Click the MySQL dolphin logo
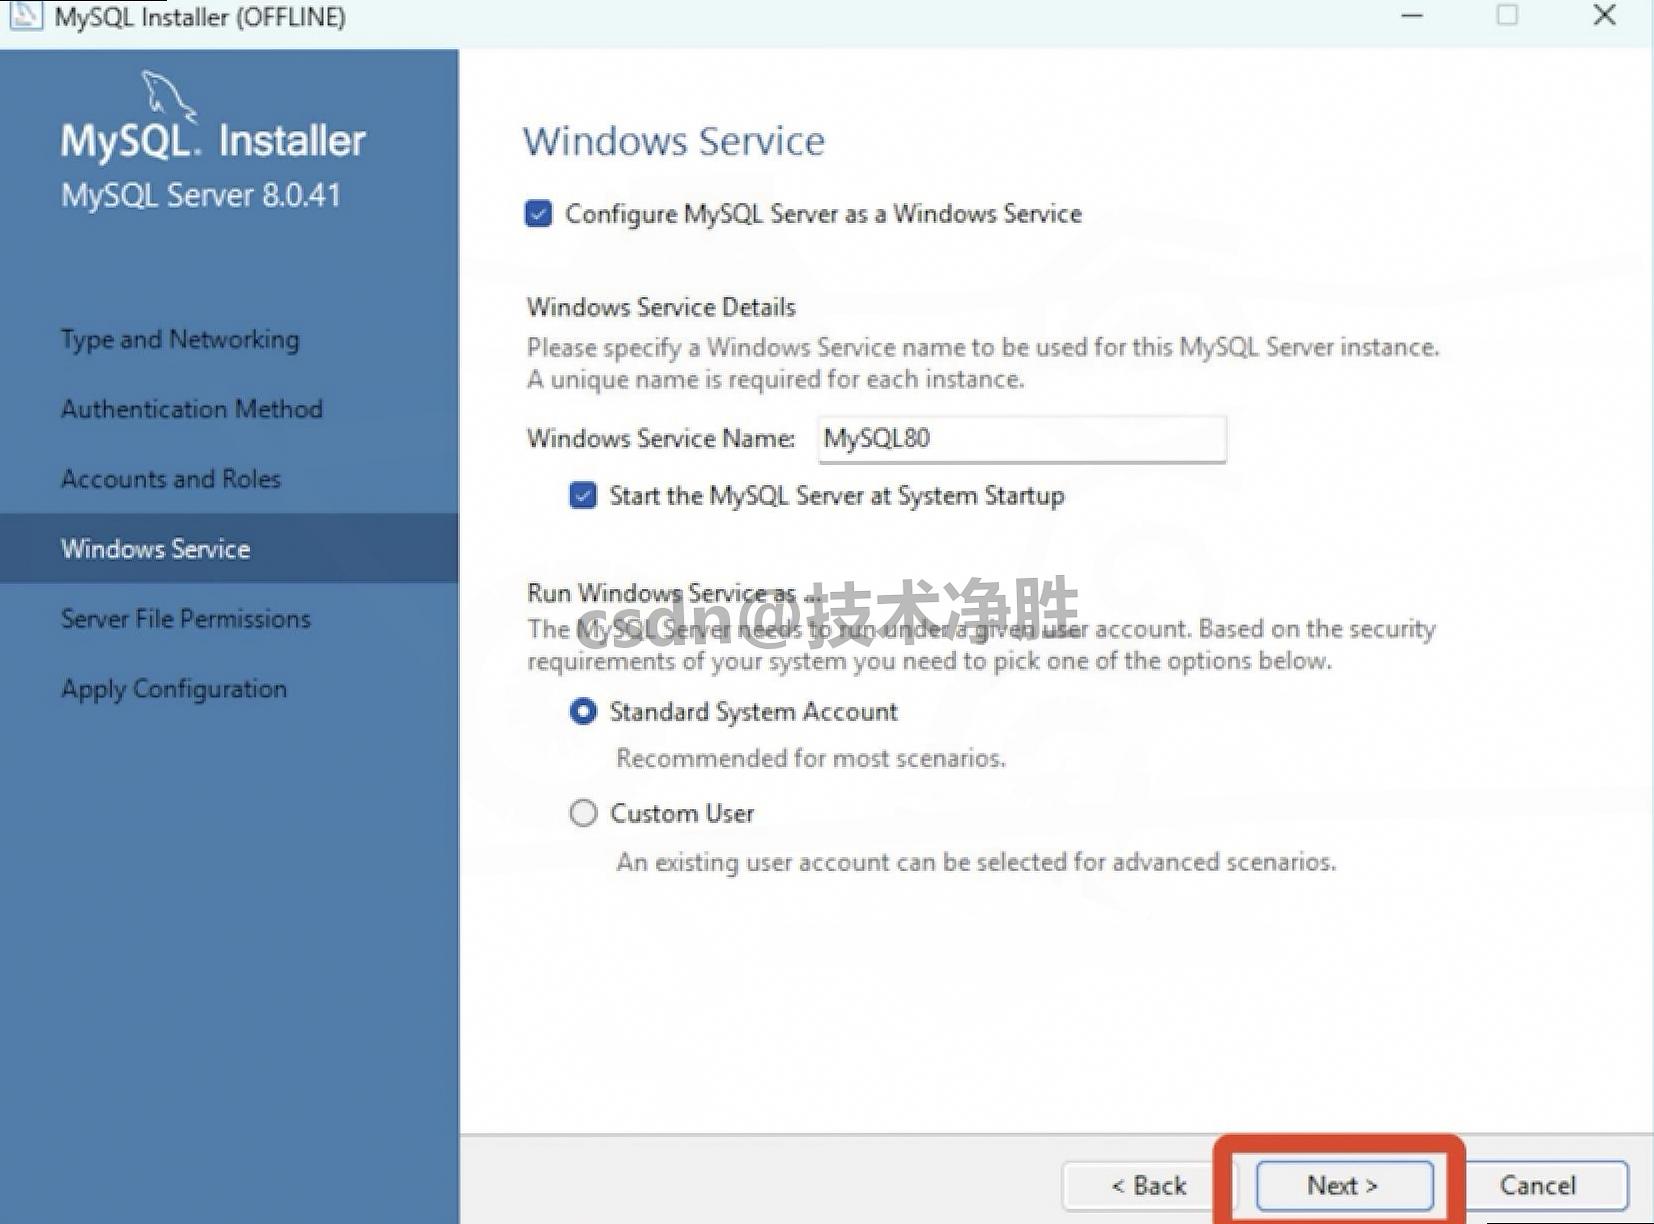This screenshot has height=1224, width=1654. click(x=168, y=97)
